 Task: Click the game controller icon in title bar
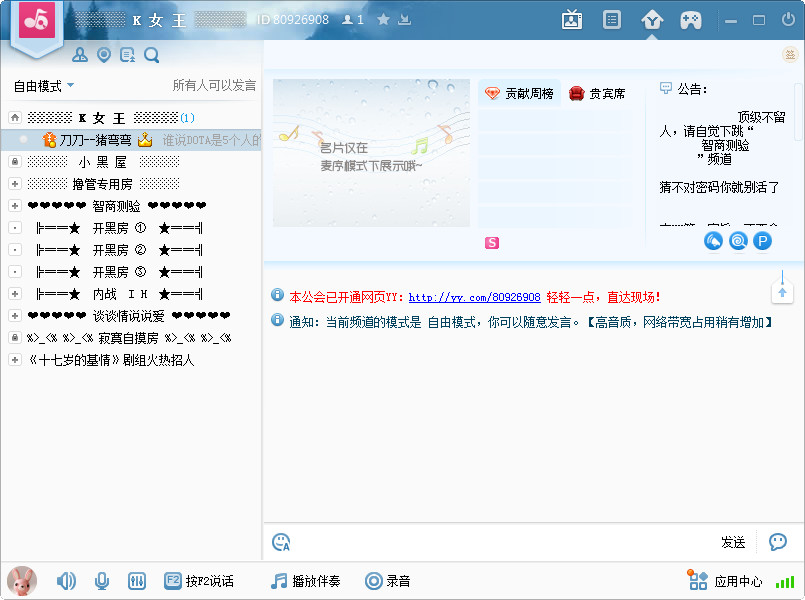pos(691,19)
